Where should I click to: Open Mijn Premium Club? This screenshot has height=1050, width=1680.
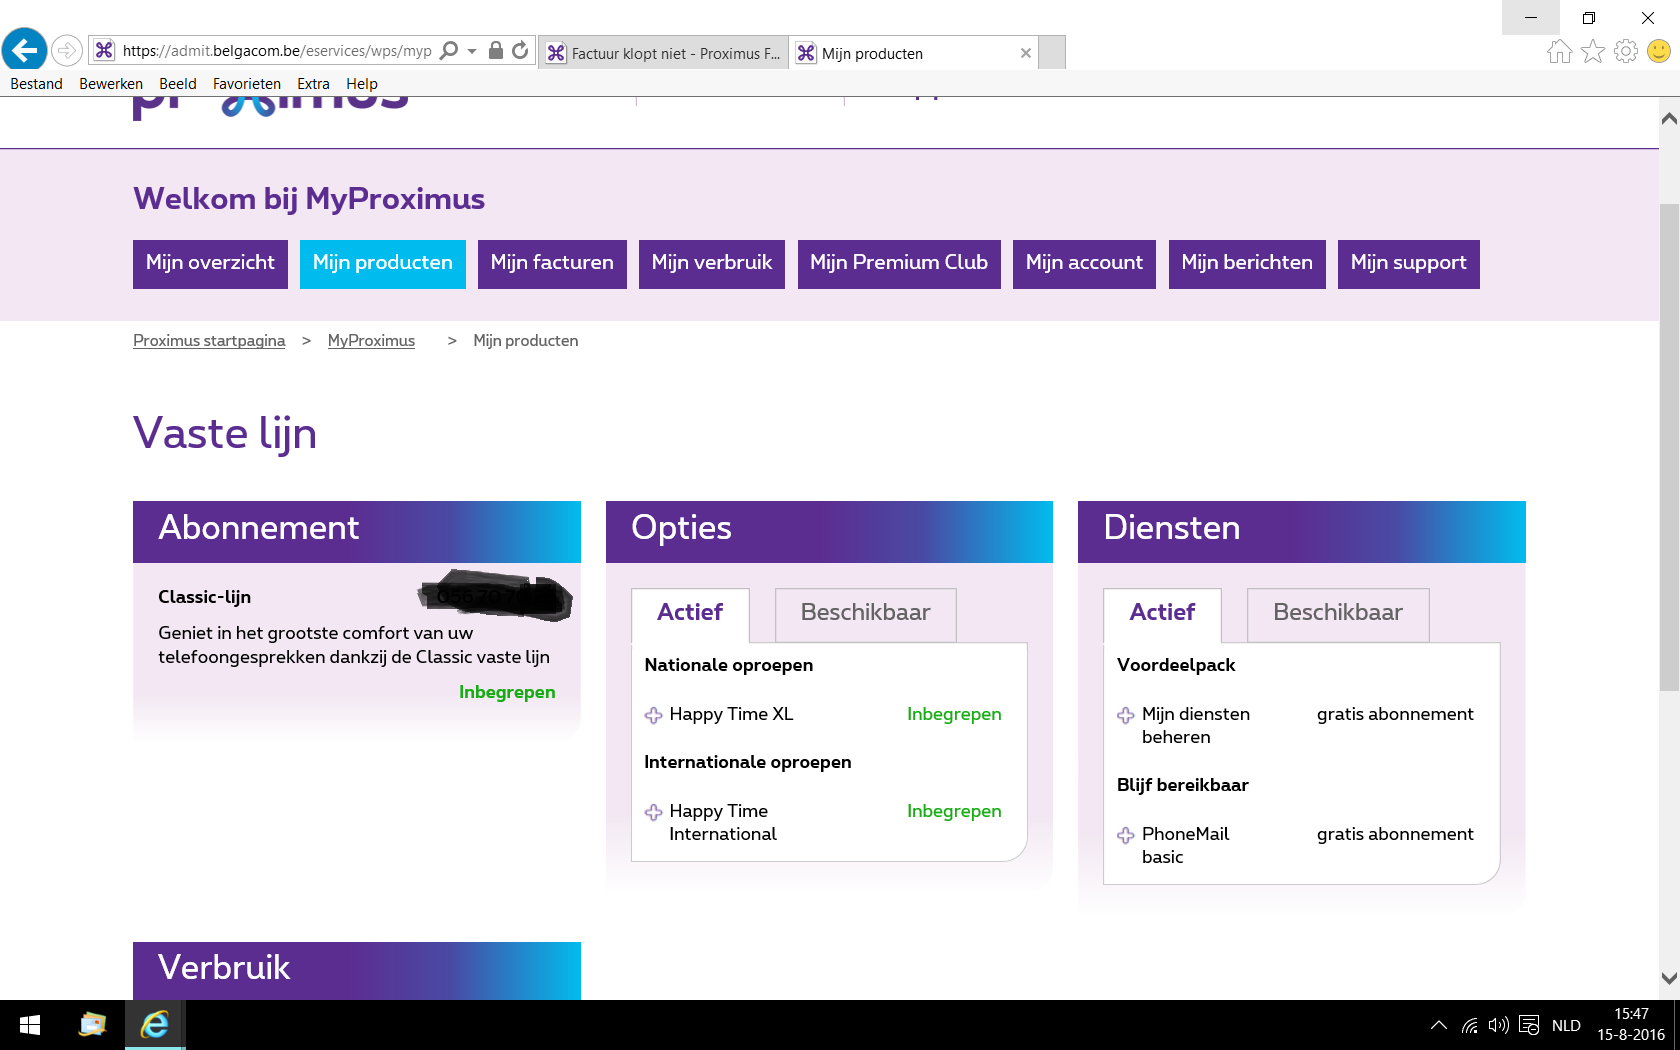[899, 264]
